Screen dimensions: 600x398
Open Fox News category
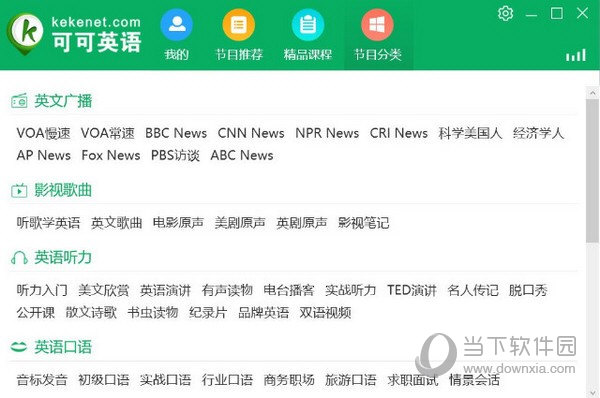click(111, 155)
